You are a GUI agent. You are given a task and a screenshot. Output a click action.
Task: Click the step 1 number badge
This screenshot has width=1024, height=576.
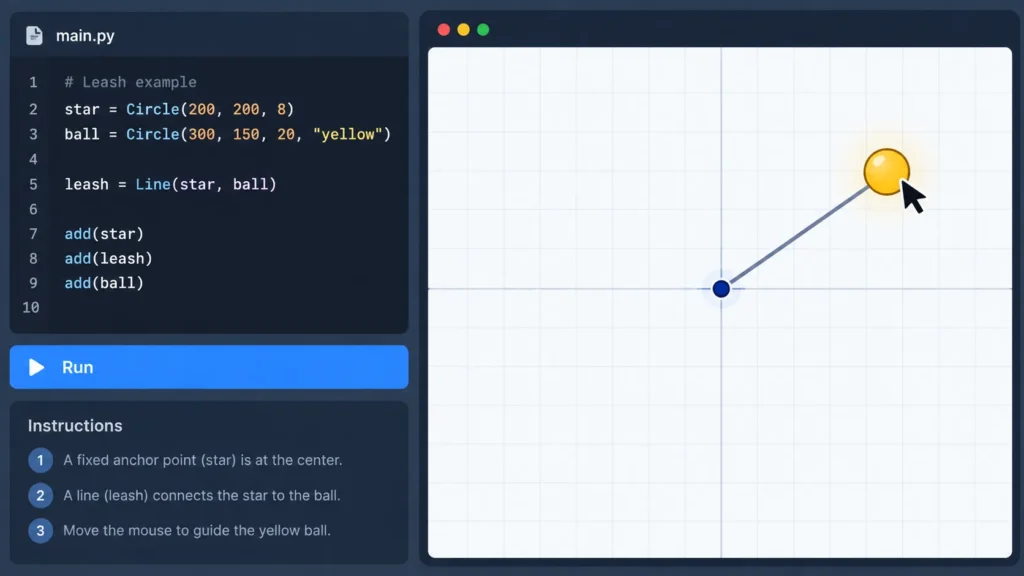[x=40, y=460]
